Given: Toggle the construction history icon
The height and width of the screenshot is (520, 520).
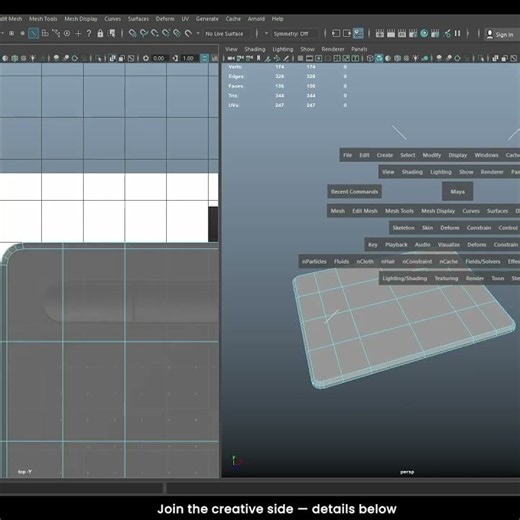Looking at the screenshot, I should [x=358, y=33].
